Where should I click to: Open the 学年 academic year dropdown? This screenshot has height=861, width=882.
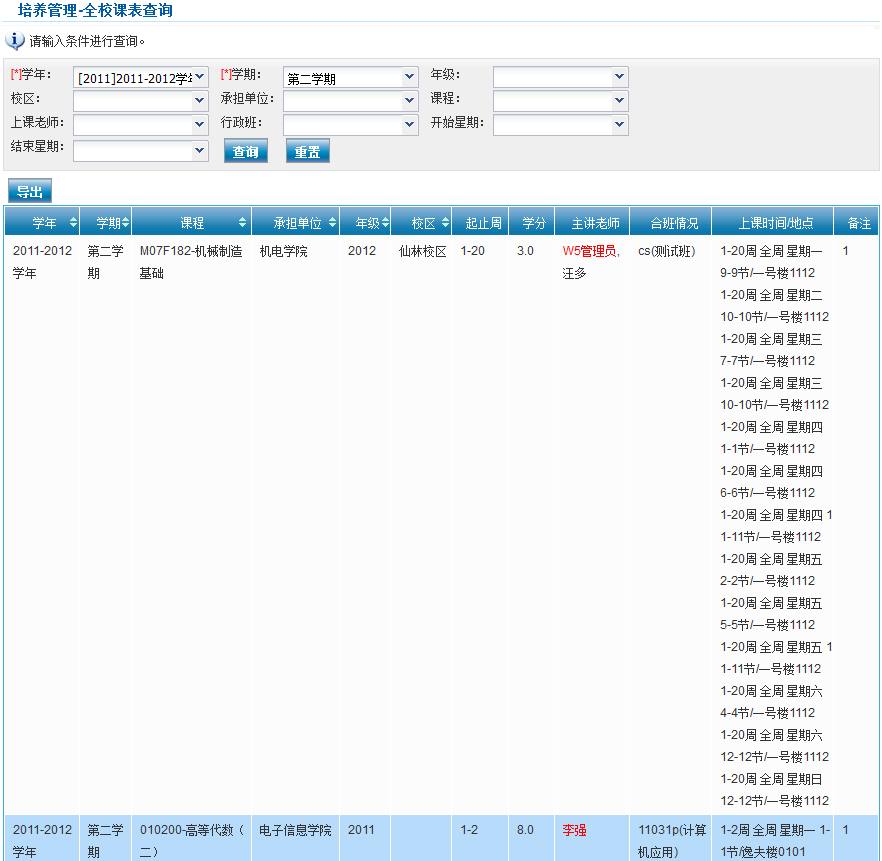(141, 77)
